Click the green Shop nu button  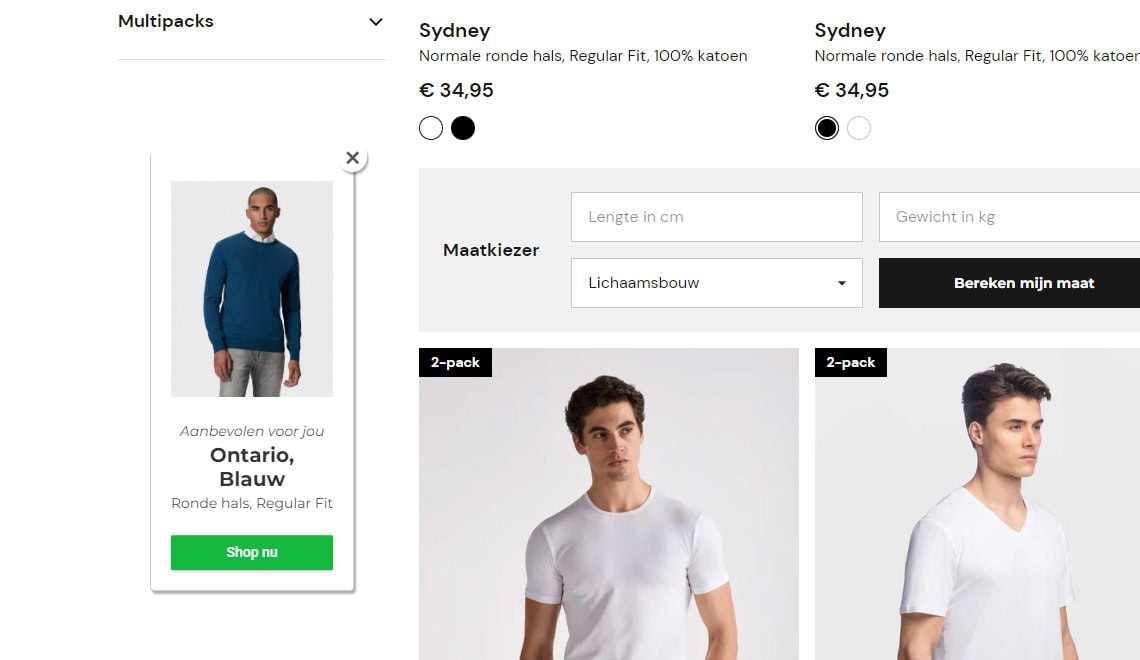point(252,553)
